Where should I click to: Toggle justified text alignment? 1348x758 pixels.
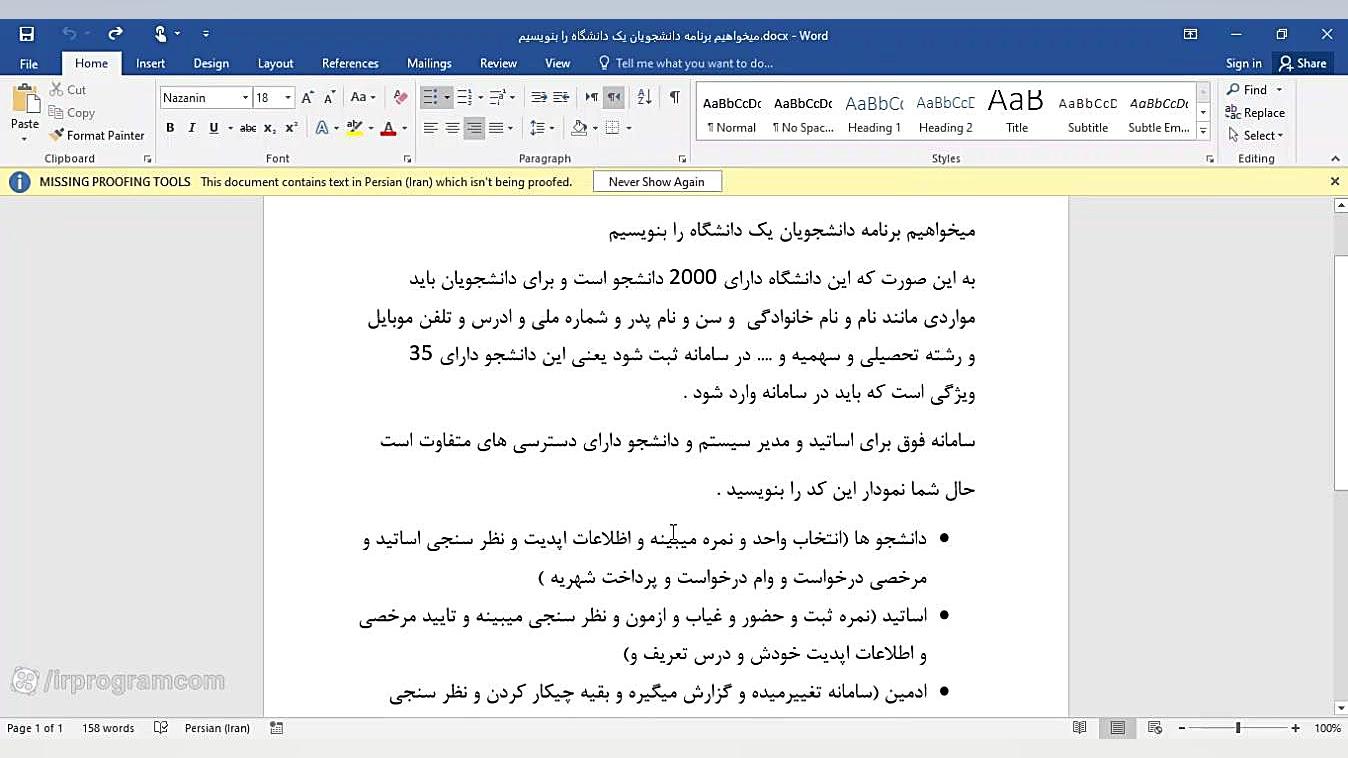[496, 128]
